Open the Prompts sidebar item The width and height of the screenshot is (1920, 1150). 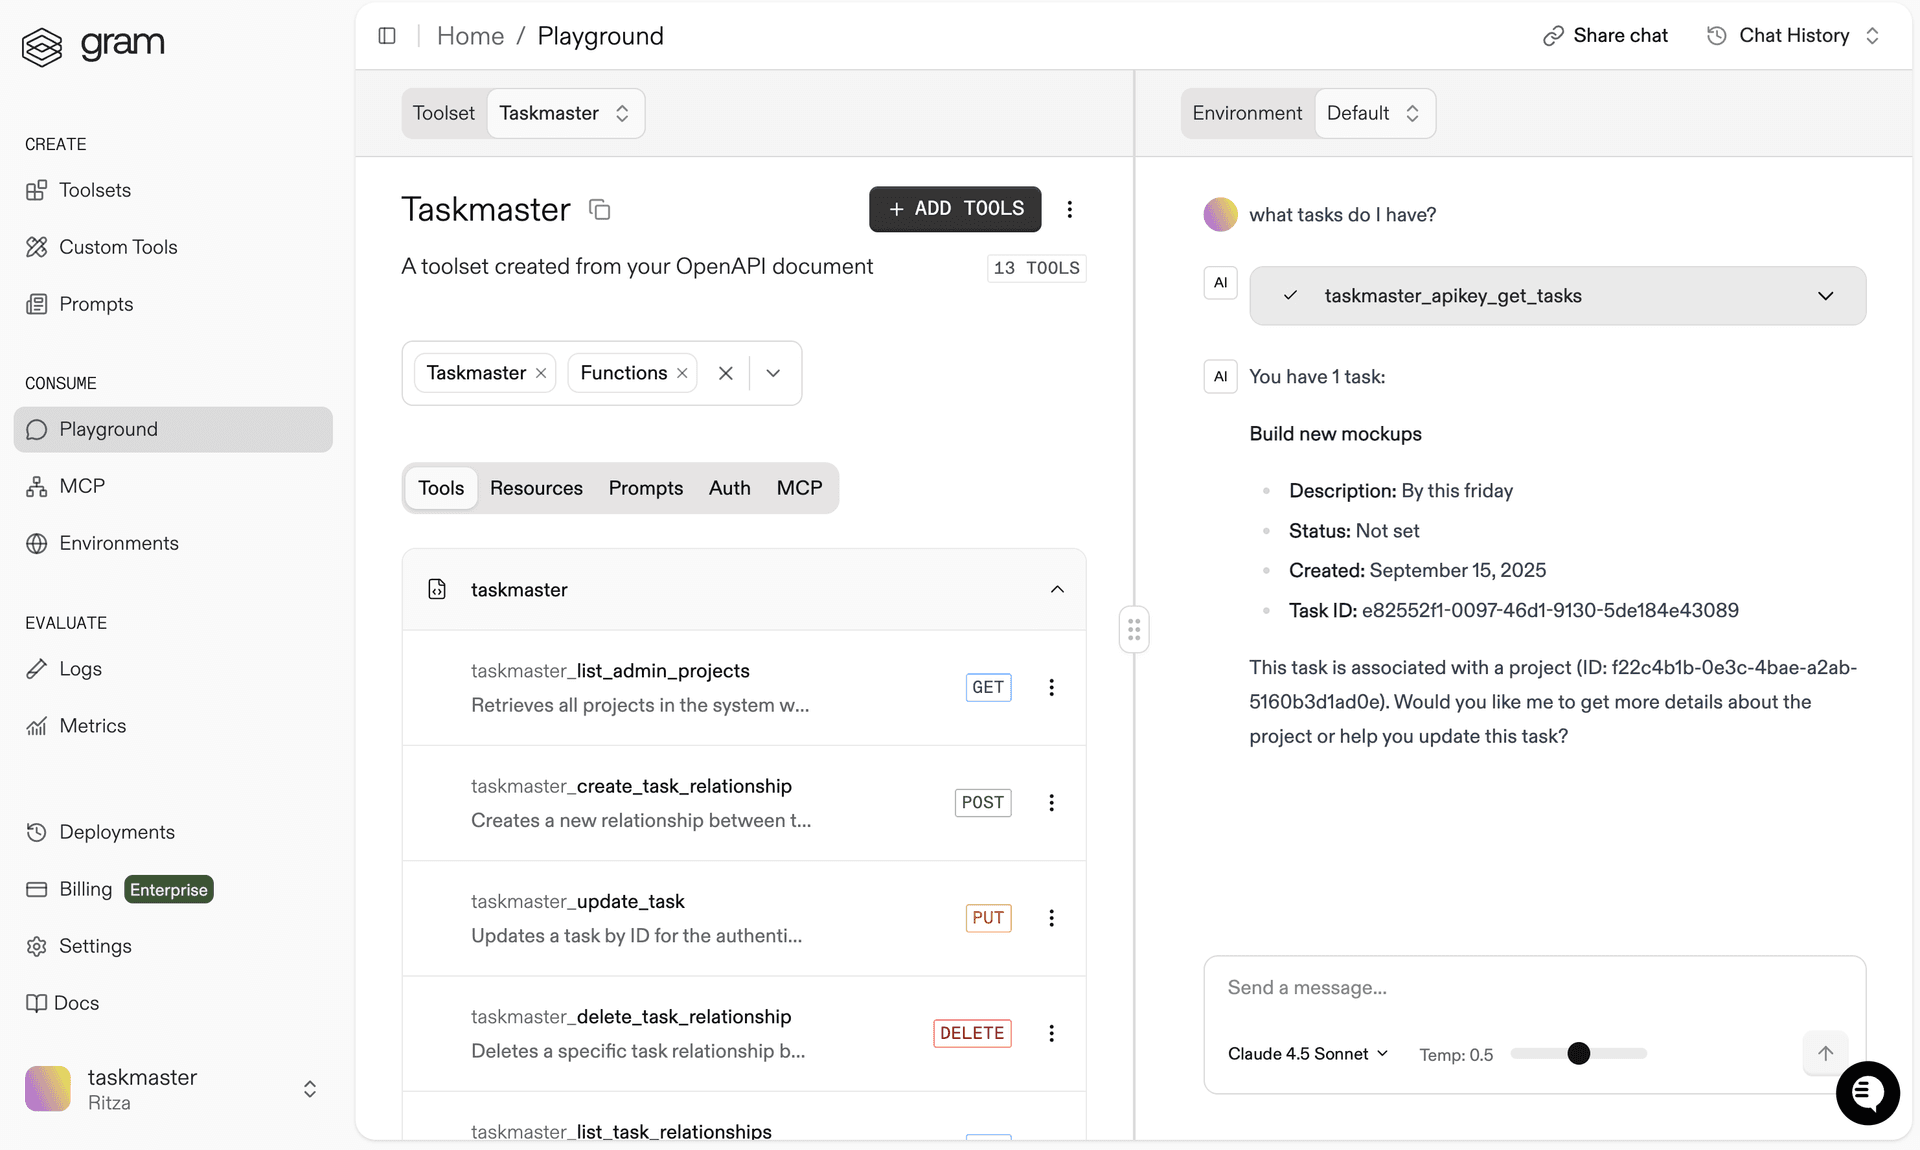coord(95,304)
